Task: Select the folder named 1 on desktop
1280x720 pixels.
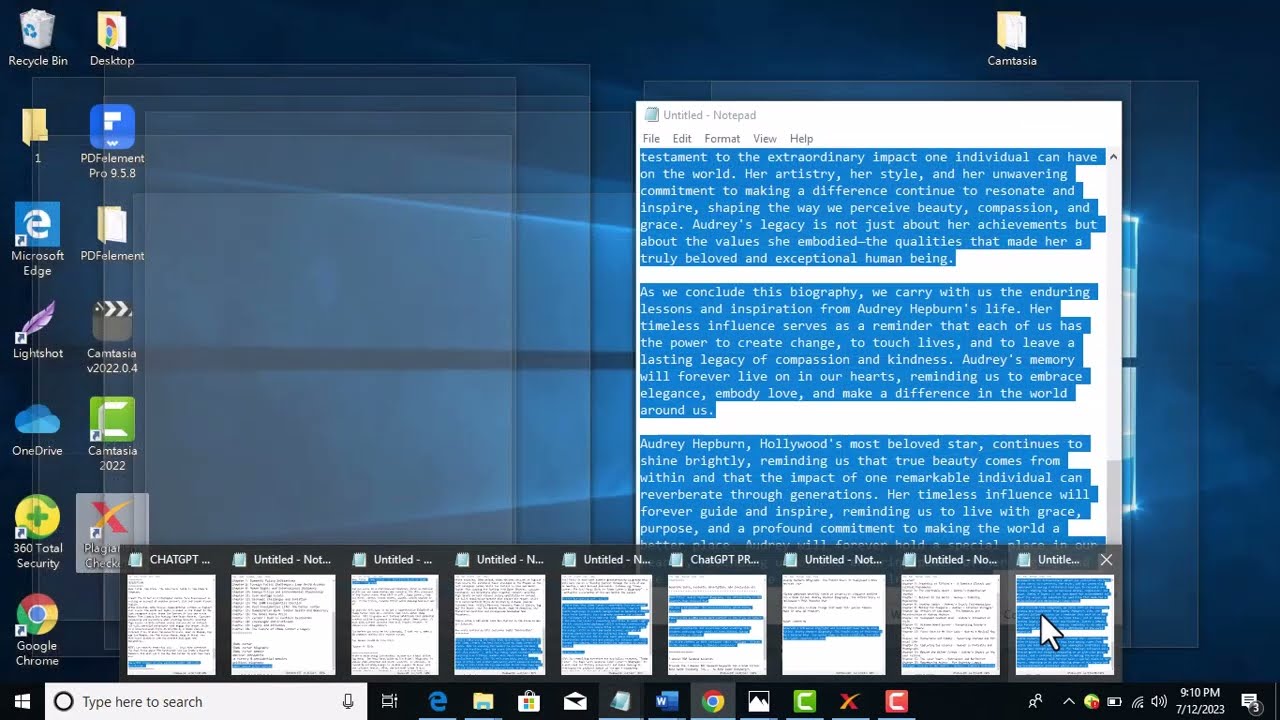Action: tap(37, 135)
